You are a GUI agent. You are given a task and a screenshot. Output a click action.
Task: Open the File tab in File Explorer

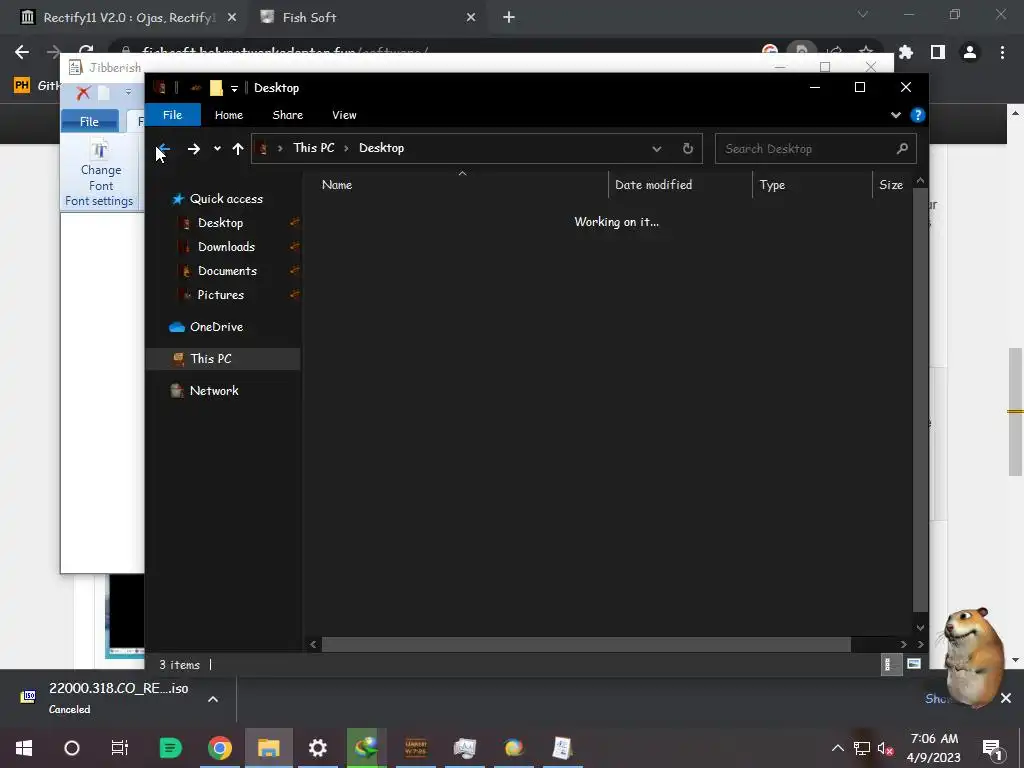coord(172,115)
